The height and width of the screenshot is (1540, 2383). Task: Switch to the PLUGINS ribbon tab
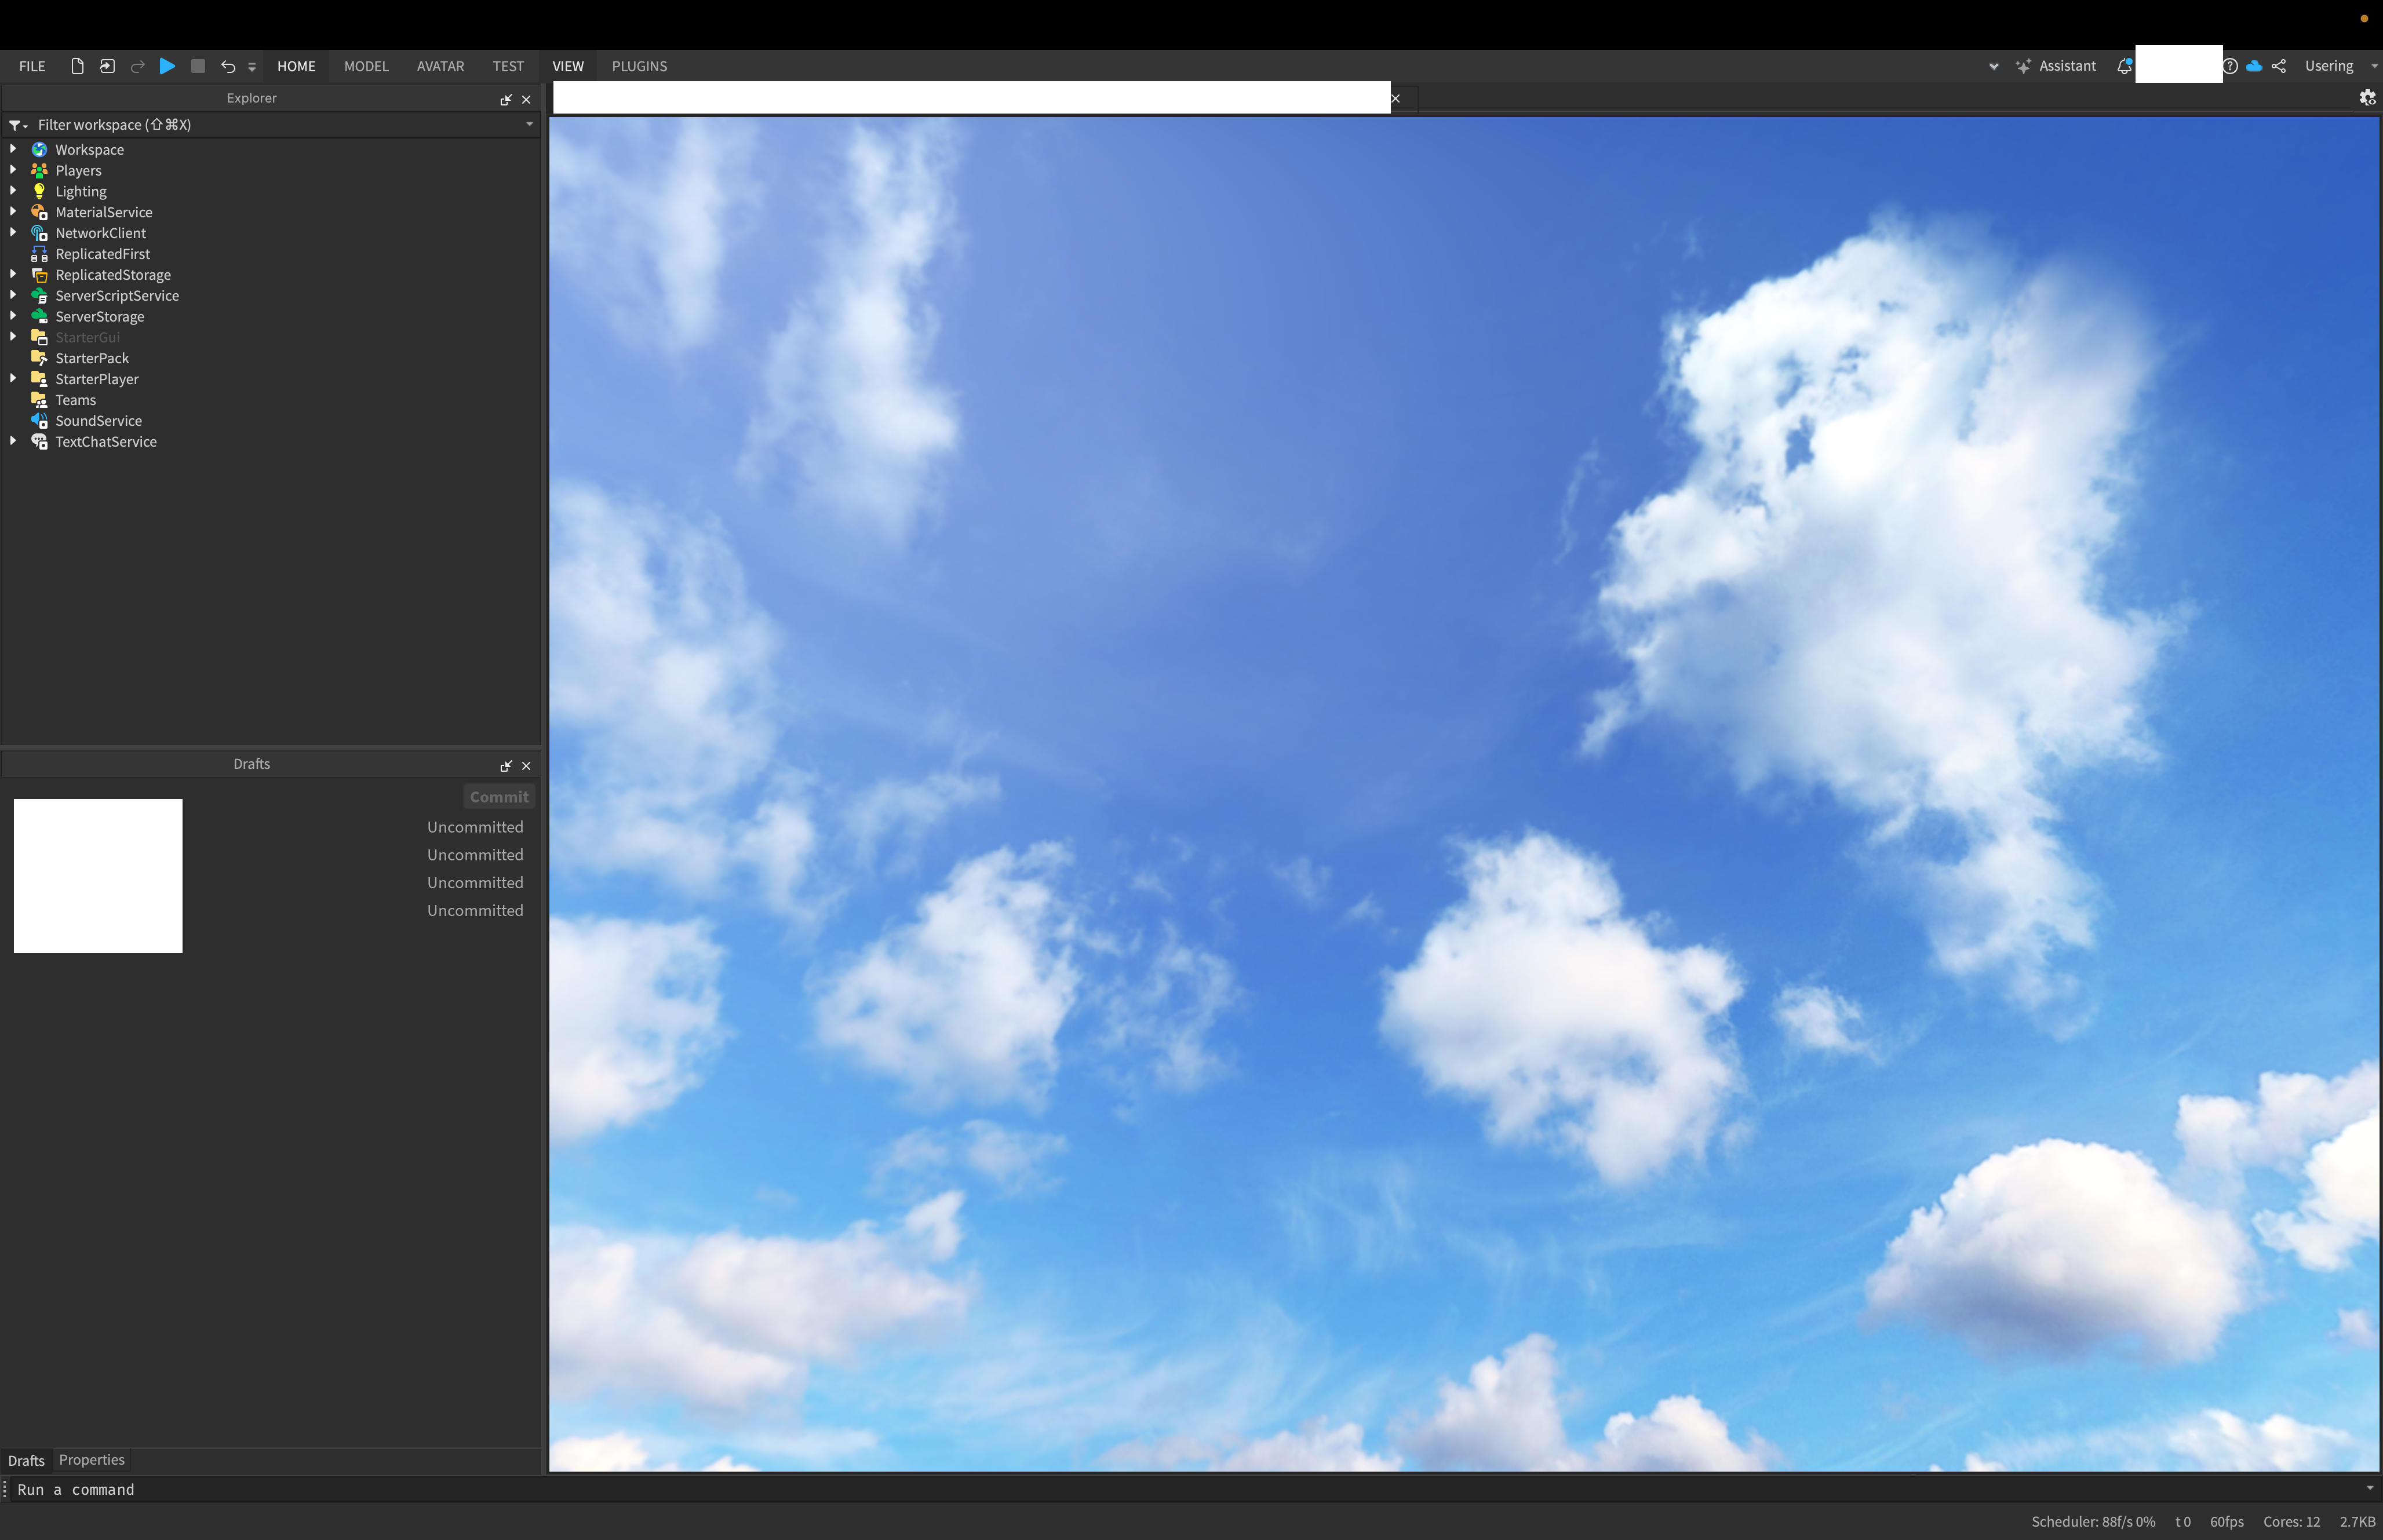tap(639, 66)
